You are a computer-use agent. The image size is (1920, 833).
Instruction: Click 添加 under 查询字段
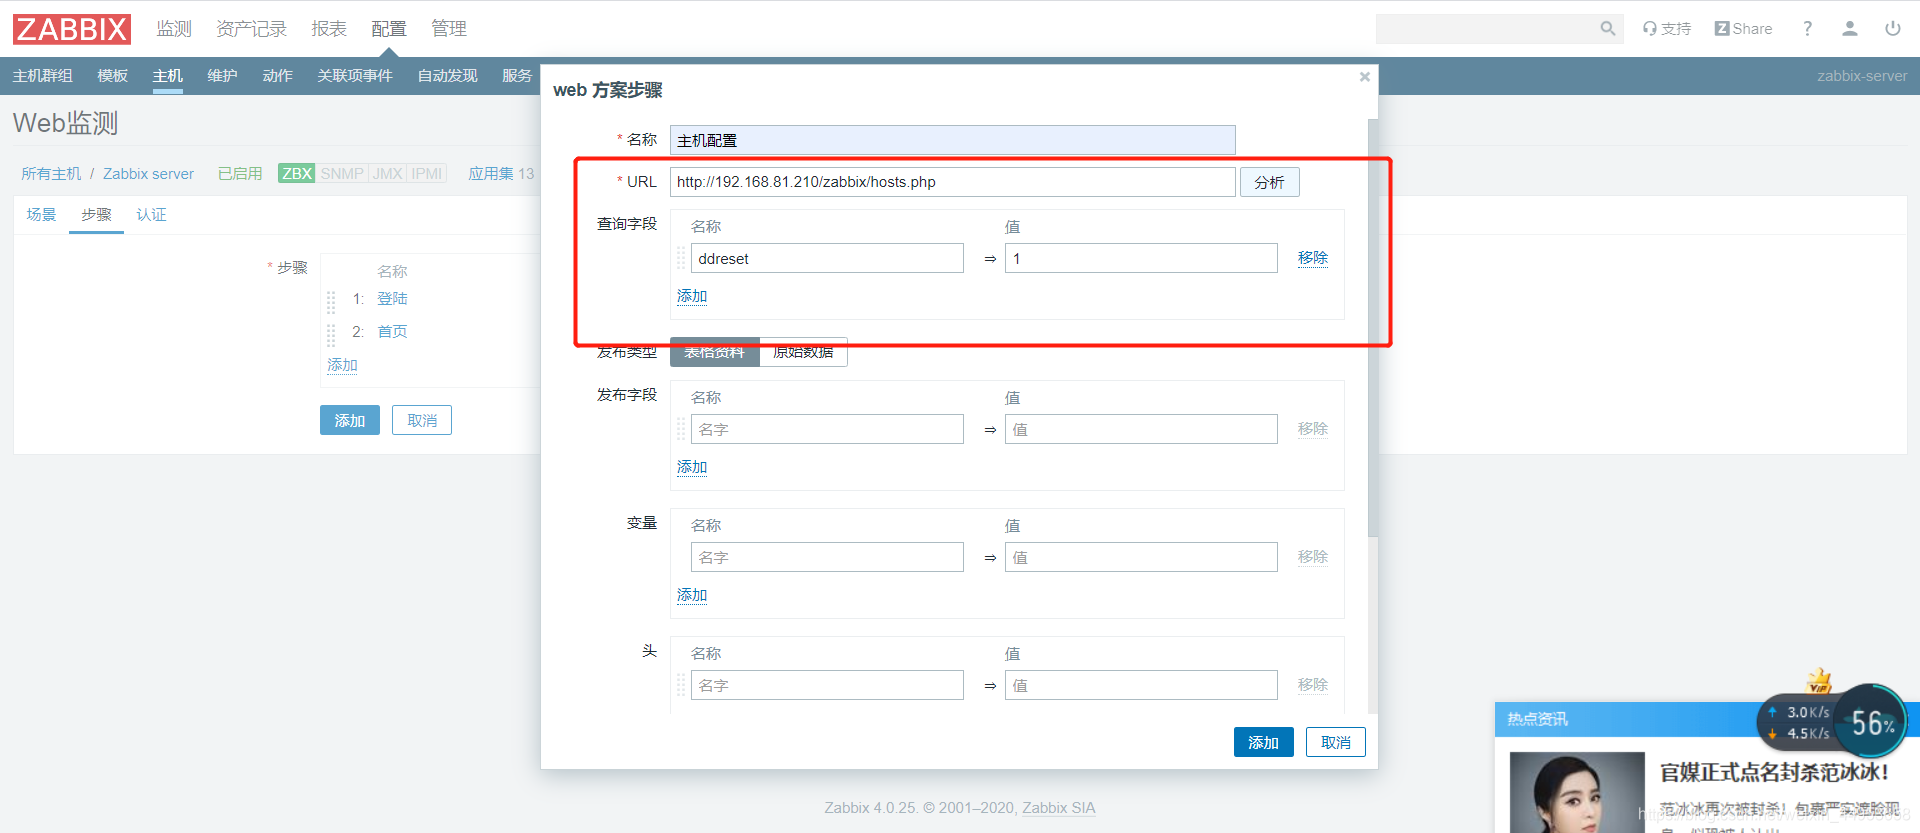[692, 296]
